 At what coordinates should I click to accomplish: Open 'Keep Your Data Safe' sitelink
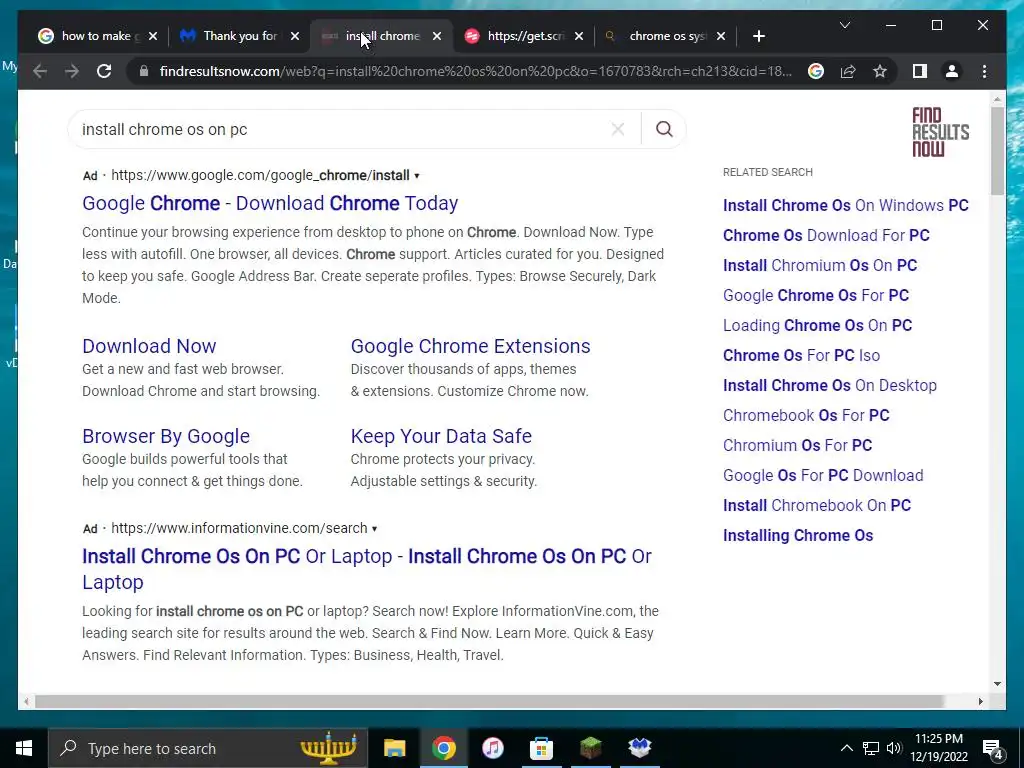(x=441, y=436)
